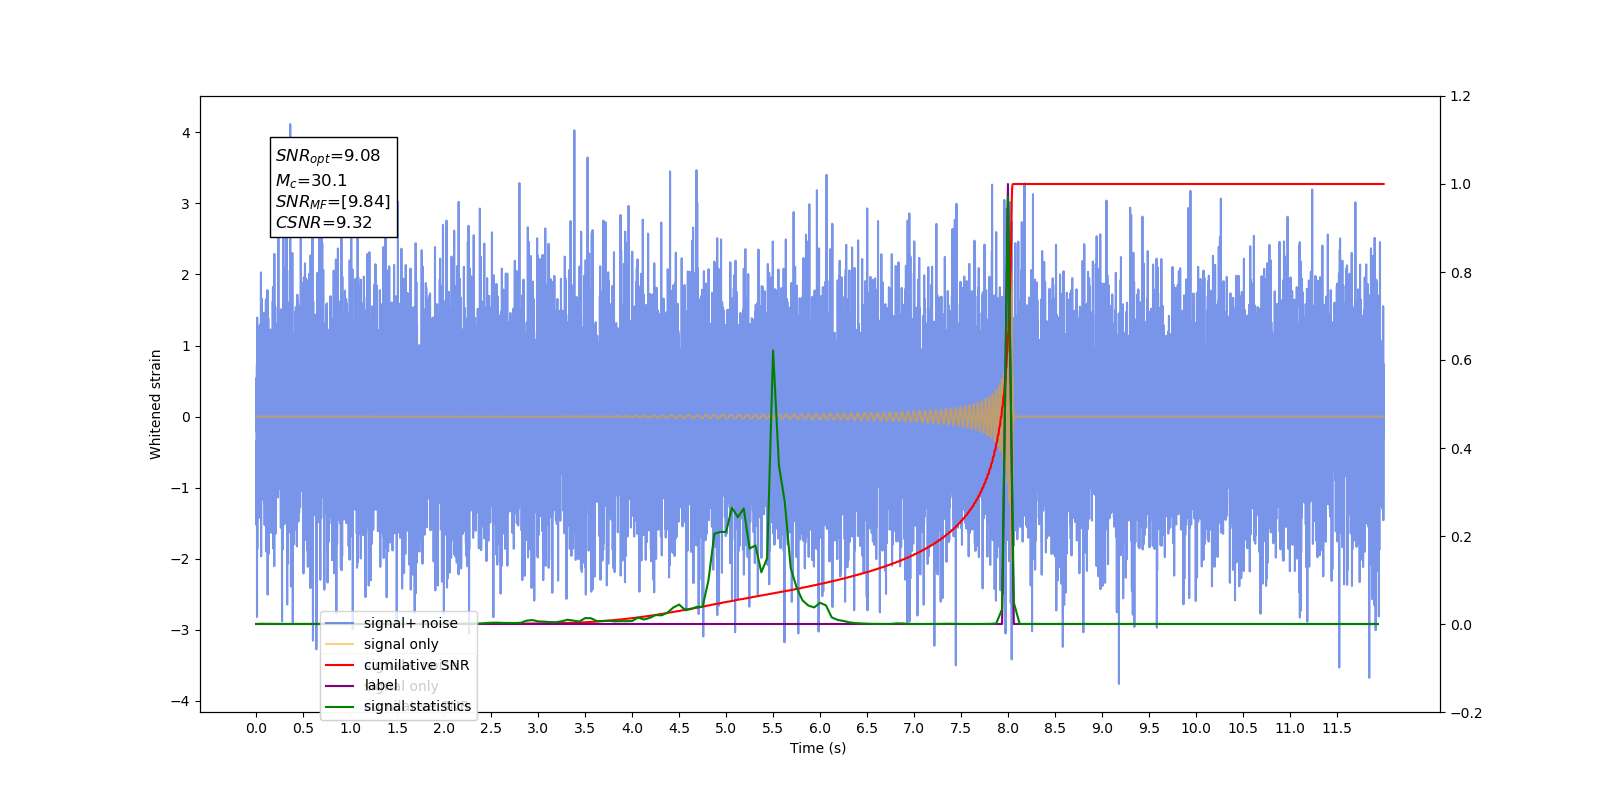1600x800 pixels.
Task: Click the −0.2 tick on right axis
Action: 1466,713
